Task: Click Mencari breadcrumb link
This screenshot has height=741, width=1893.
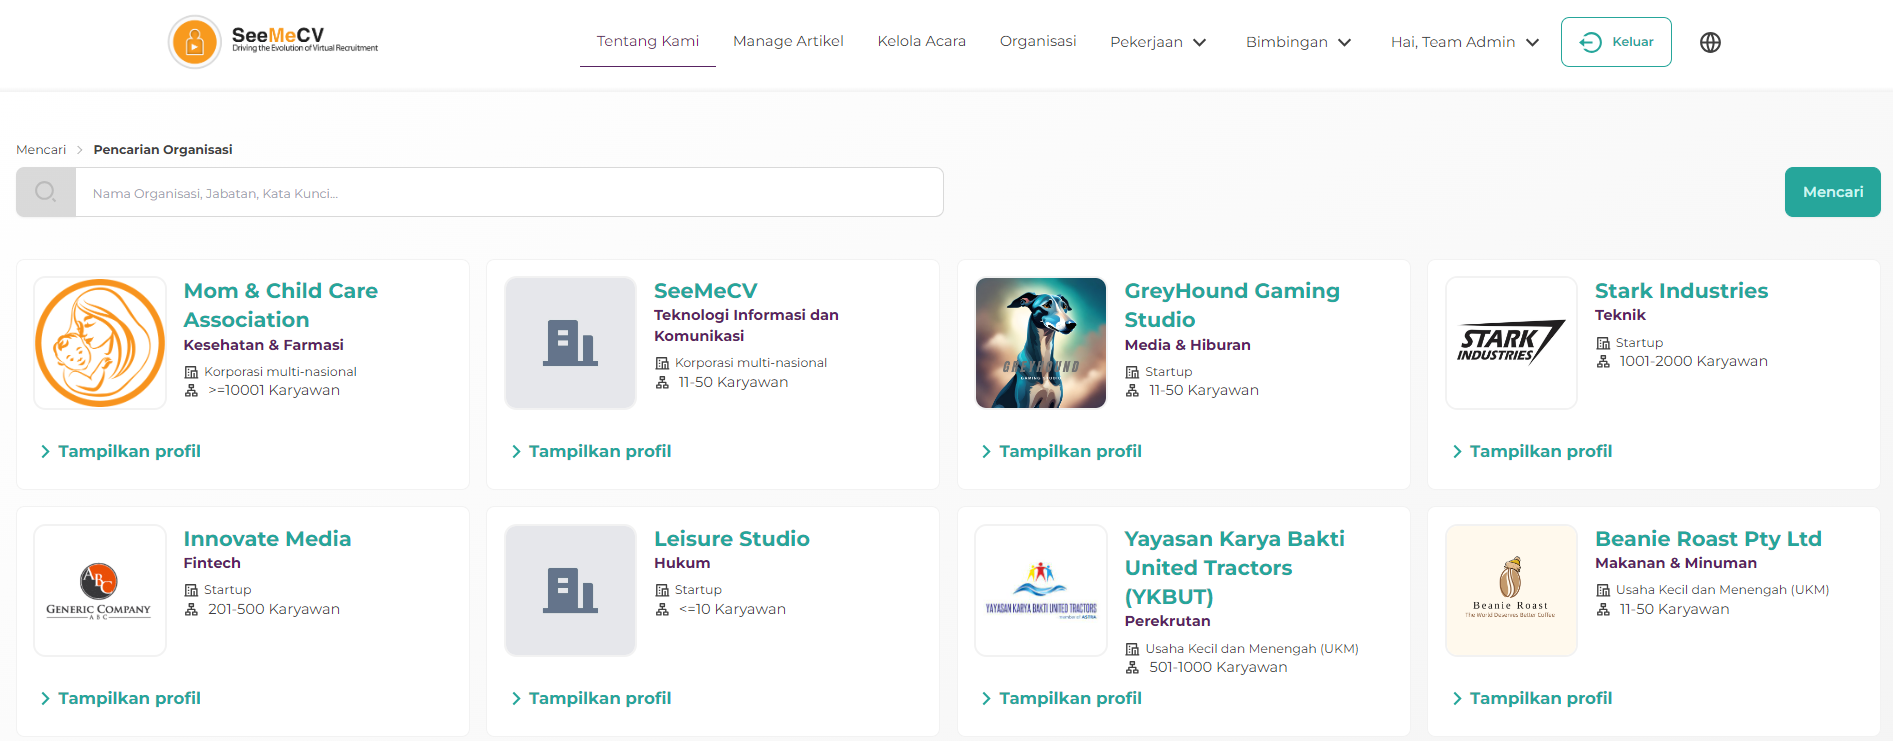Action: (x=41, y=150)
